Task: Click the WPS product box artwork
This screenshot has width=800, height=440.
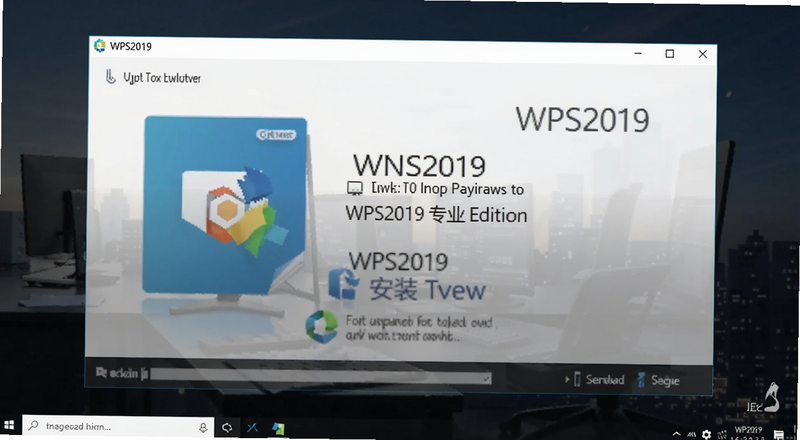Action: [225, 204]
